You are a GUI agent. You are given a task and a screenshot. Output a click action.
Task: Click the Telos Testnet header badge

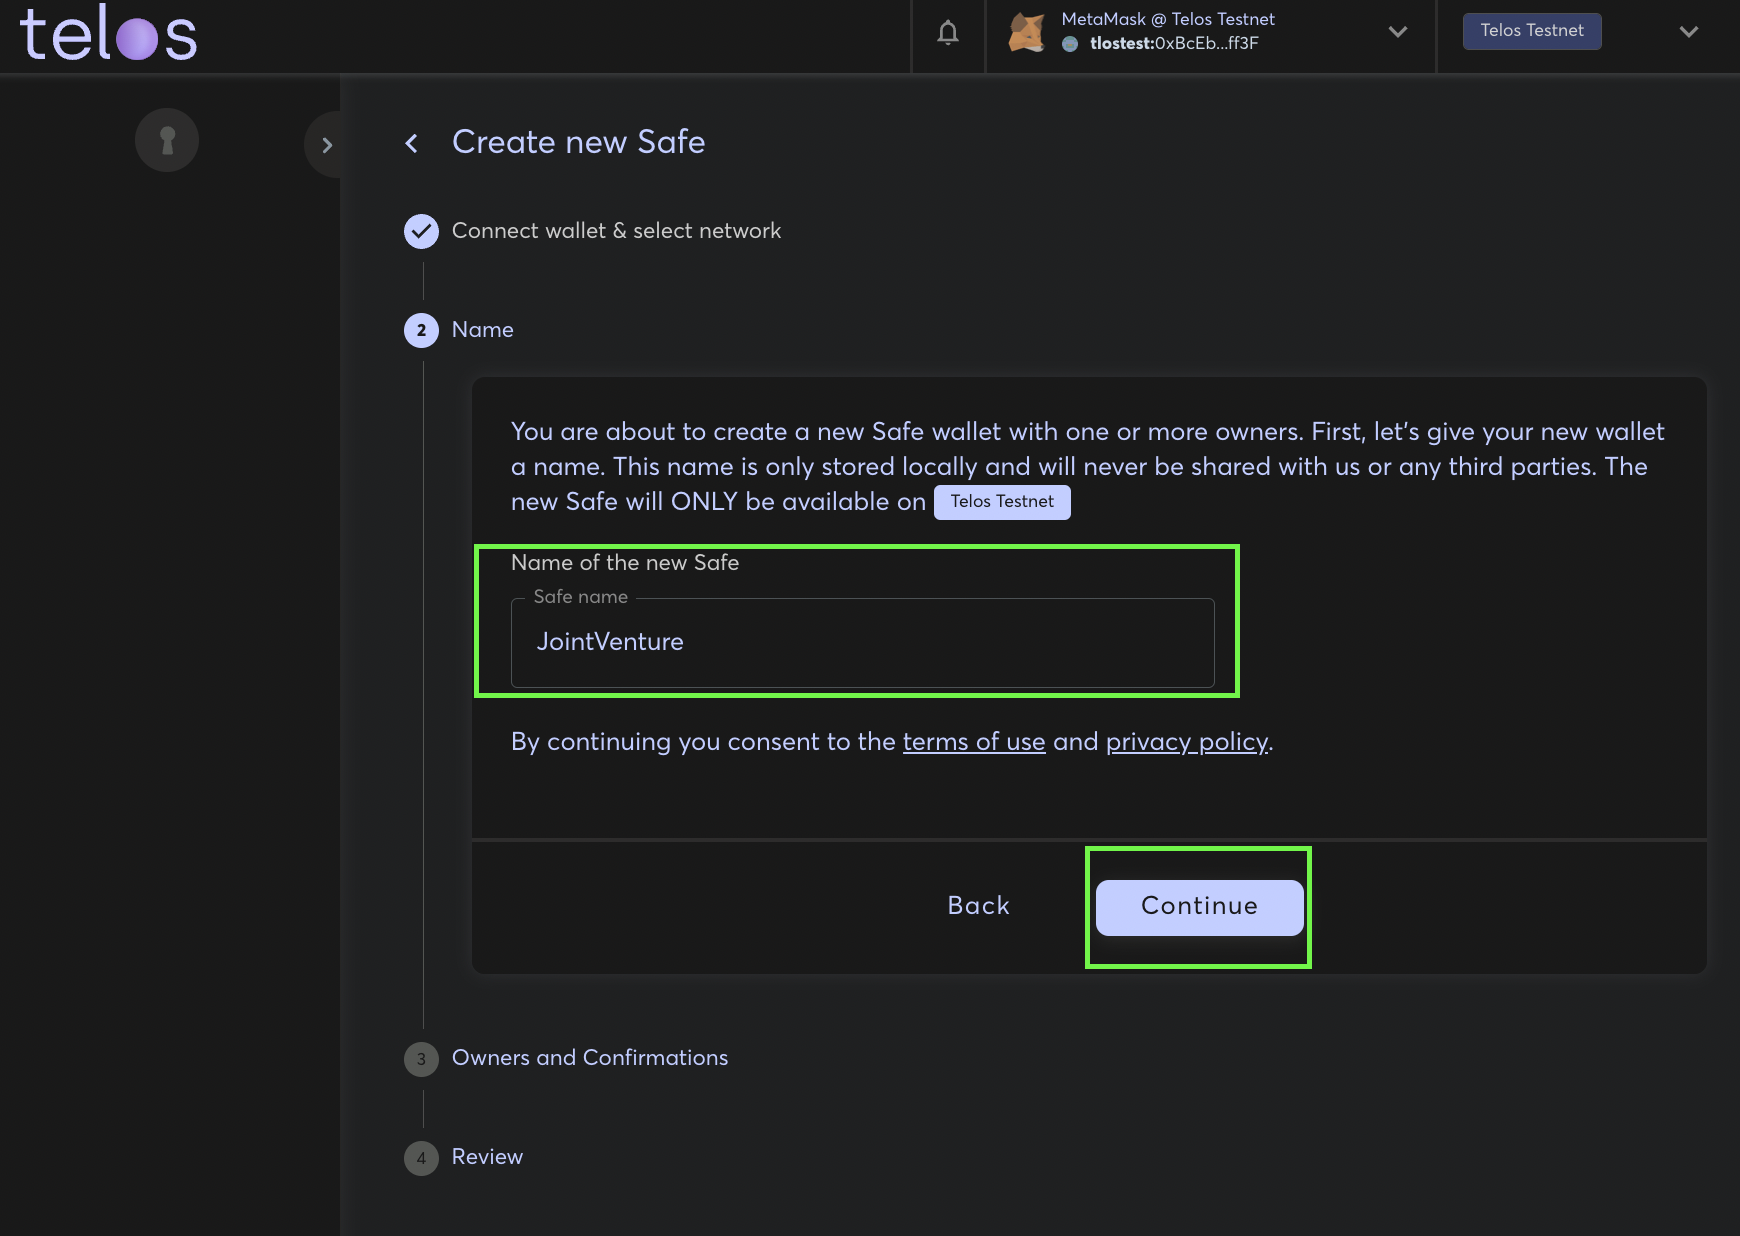[1531, 31]
